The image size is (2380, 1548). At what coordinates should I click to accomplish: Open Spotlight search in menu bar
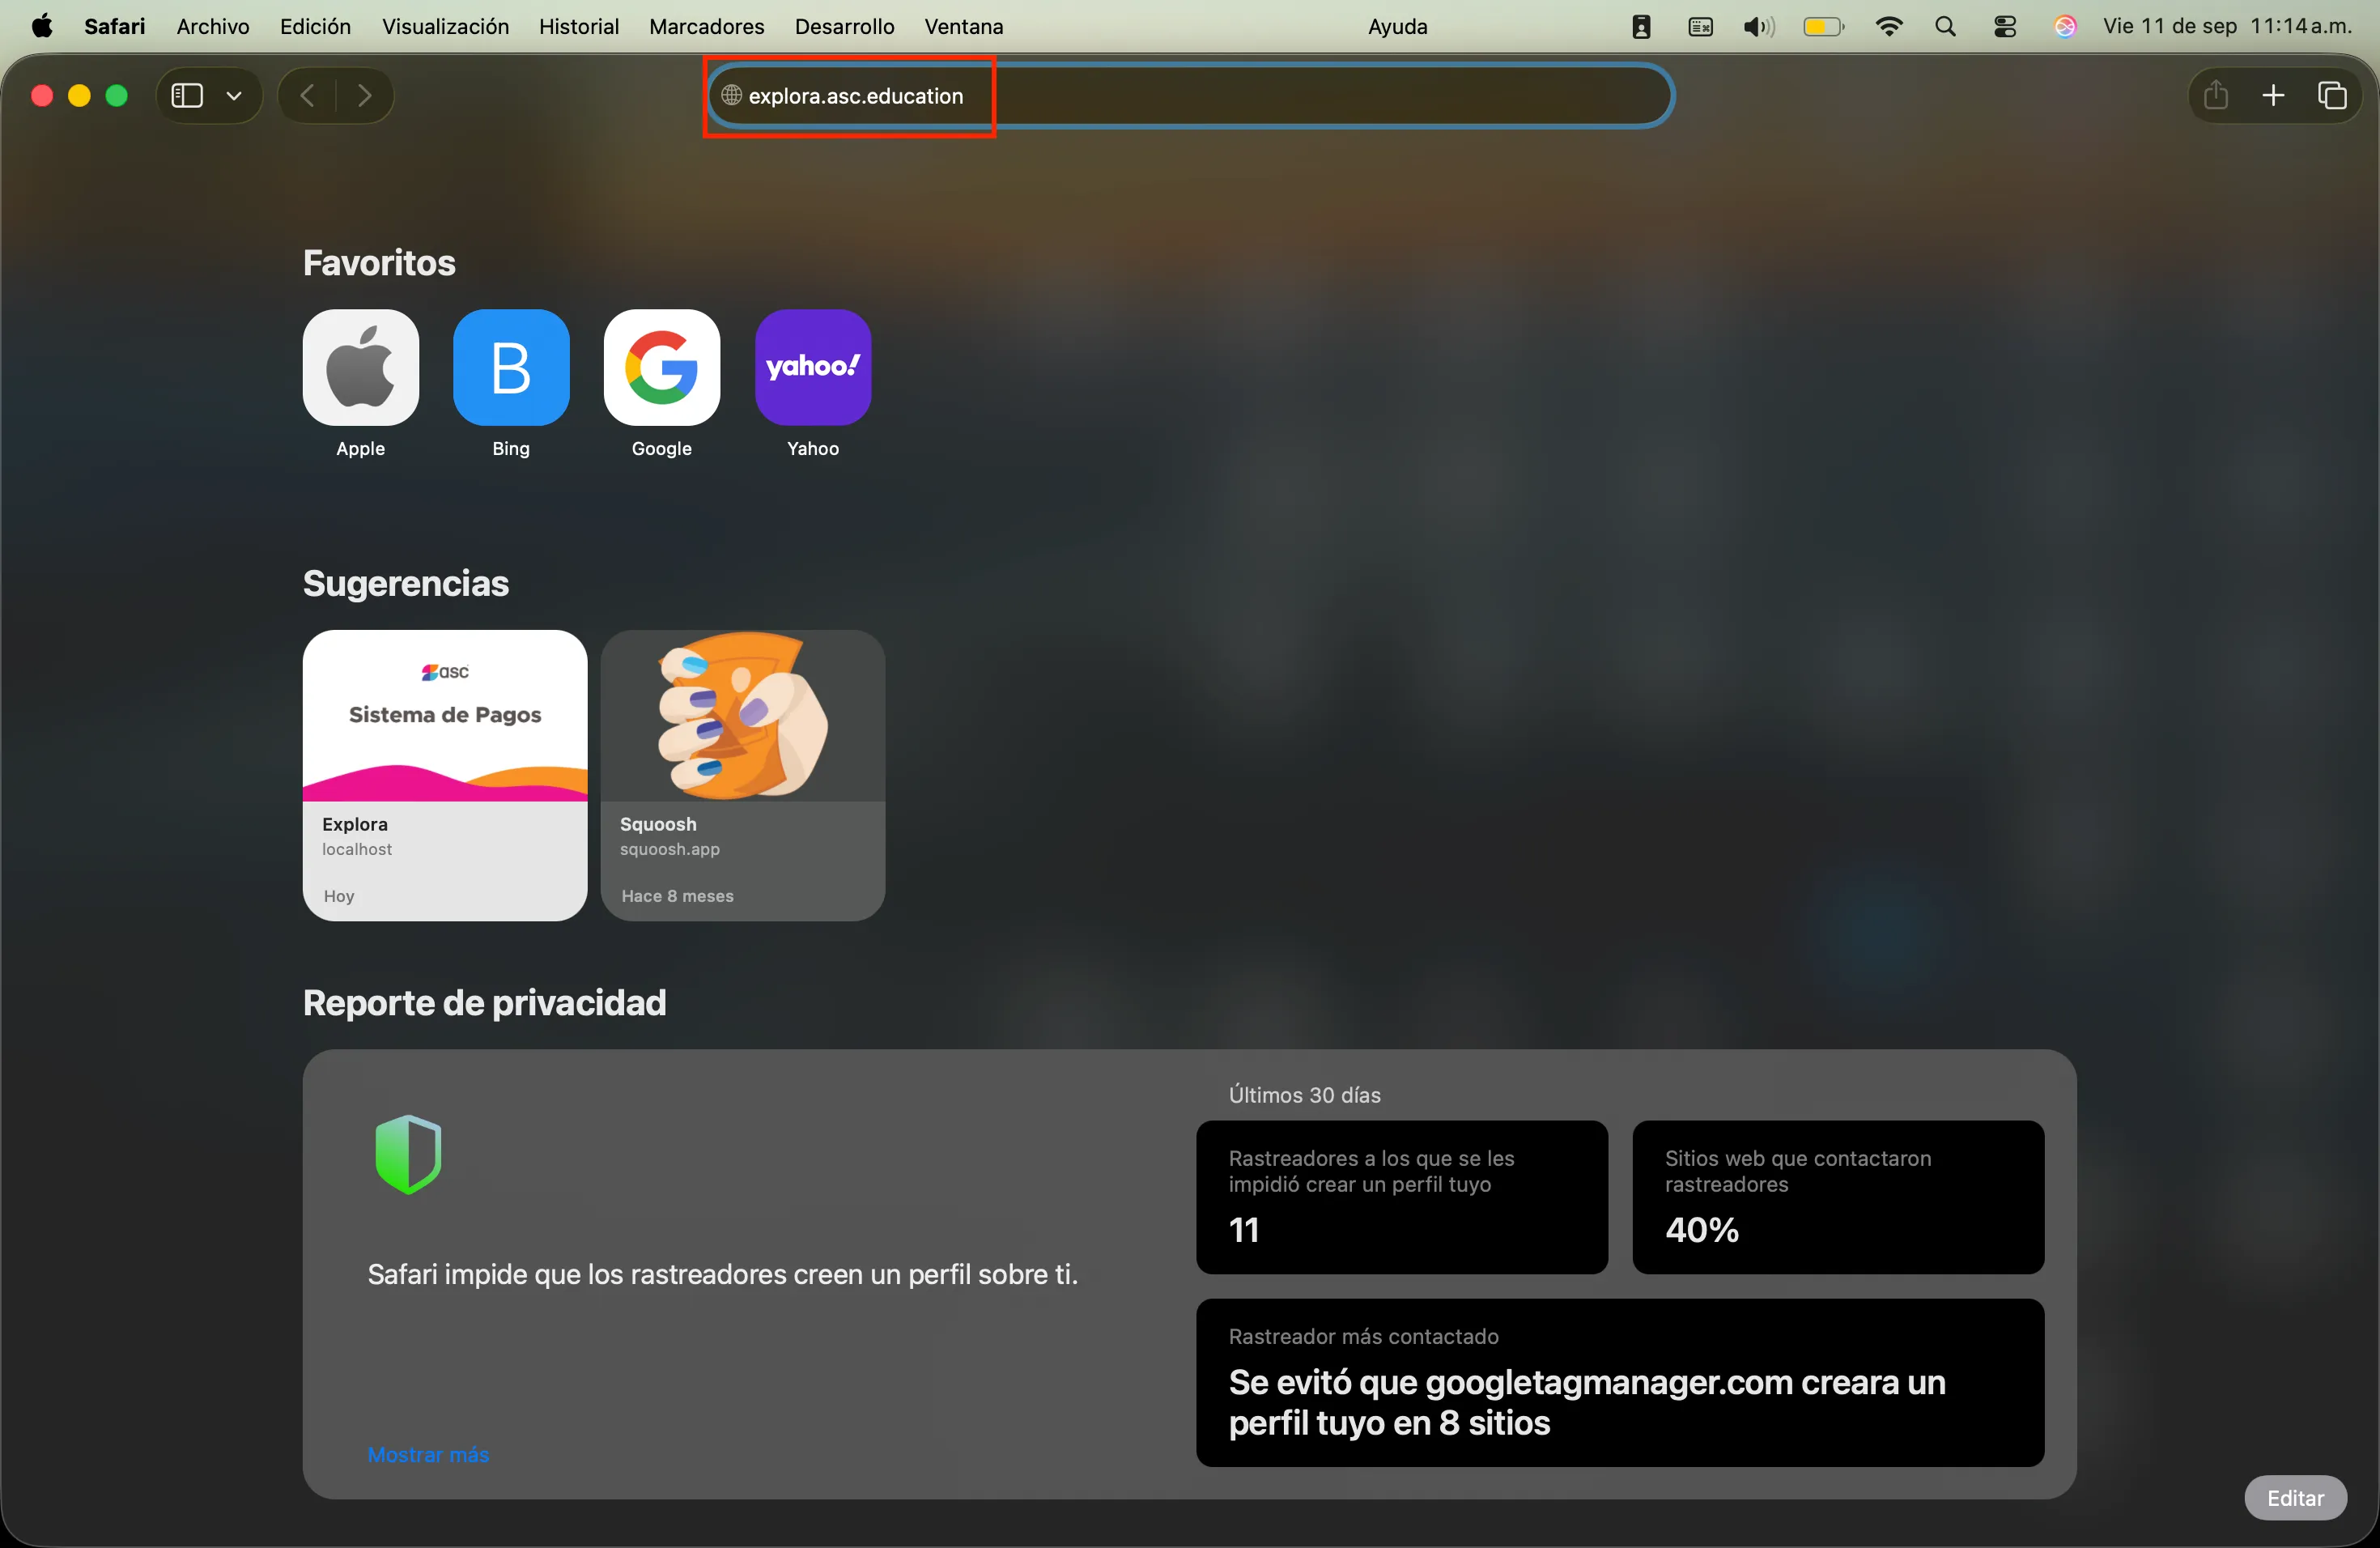pos(1945,26)
